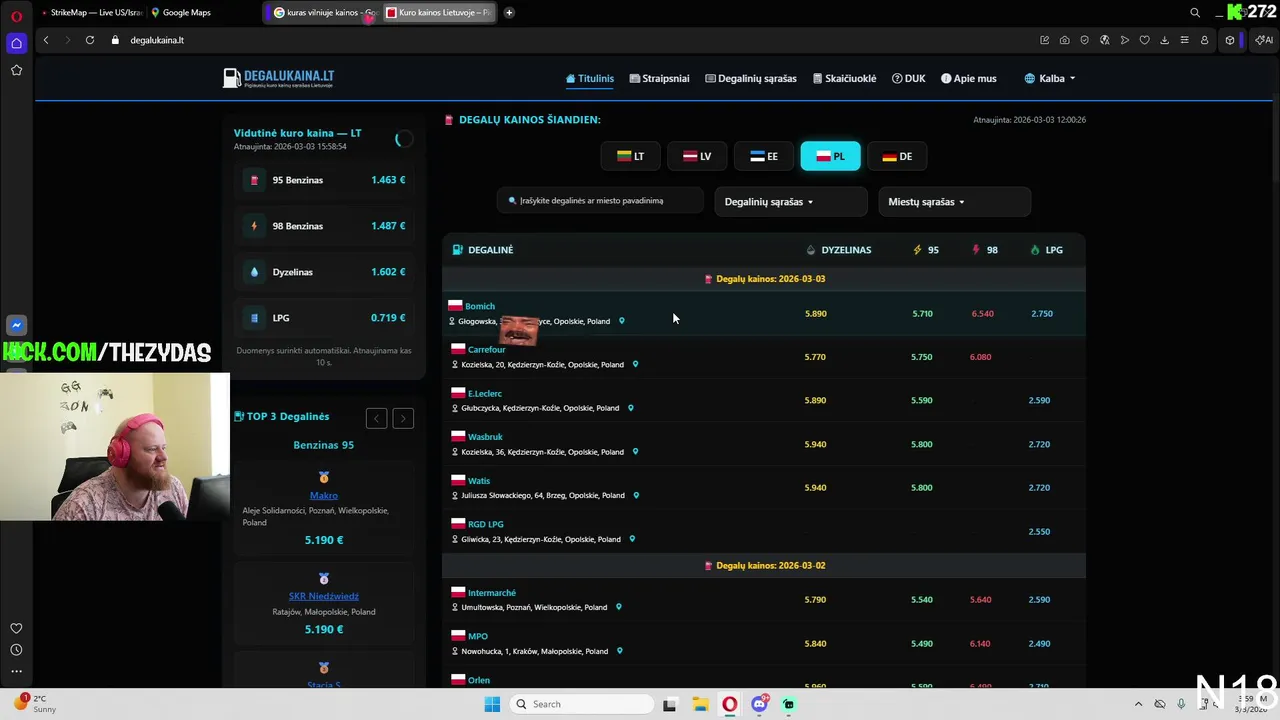The height and width of the screenshot is (720, 1280).
Task: Open Opera sidebar home icon
Action: point(16,43)
